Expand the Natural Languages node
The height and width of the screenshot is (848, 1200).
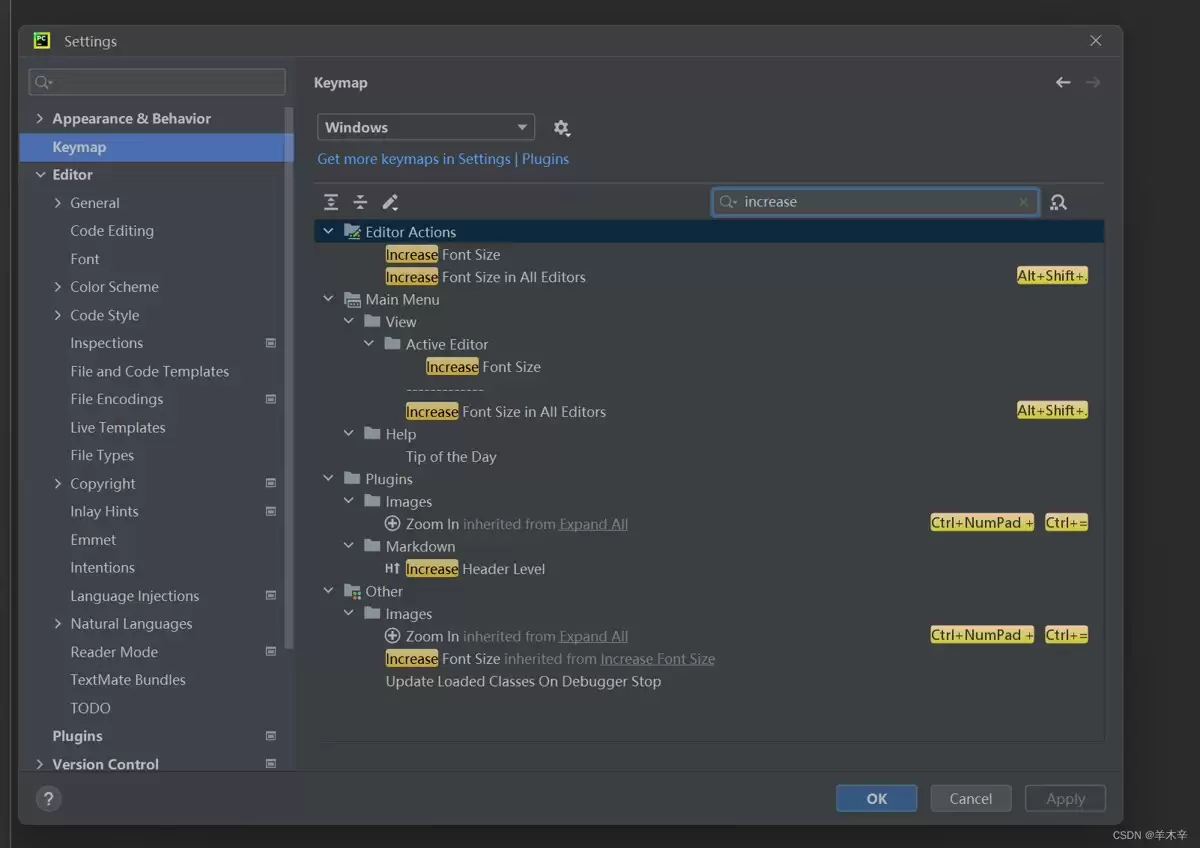click(x=58, y=624)
